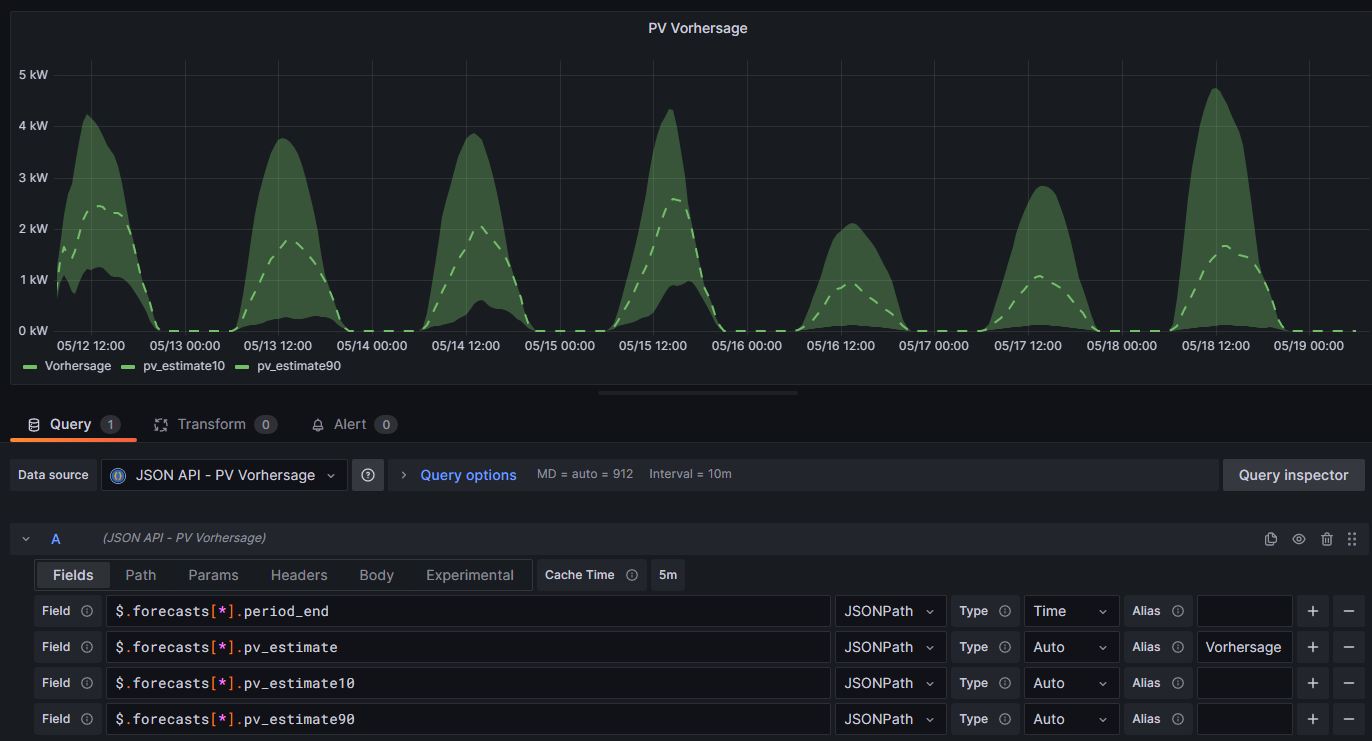1372x741 pixels.
Task: Duplicate query A with the copy icon
Action: [x=1271, y=539]
